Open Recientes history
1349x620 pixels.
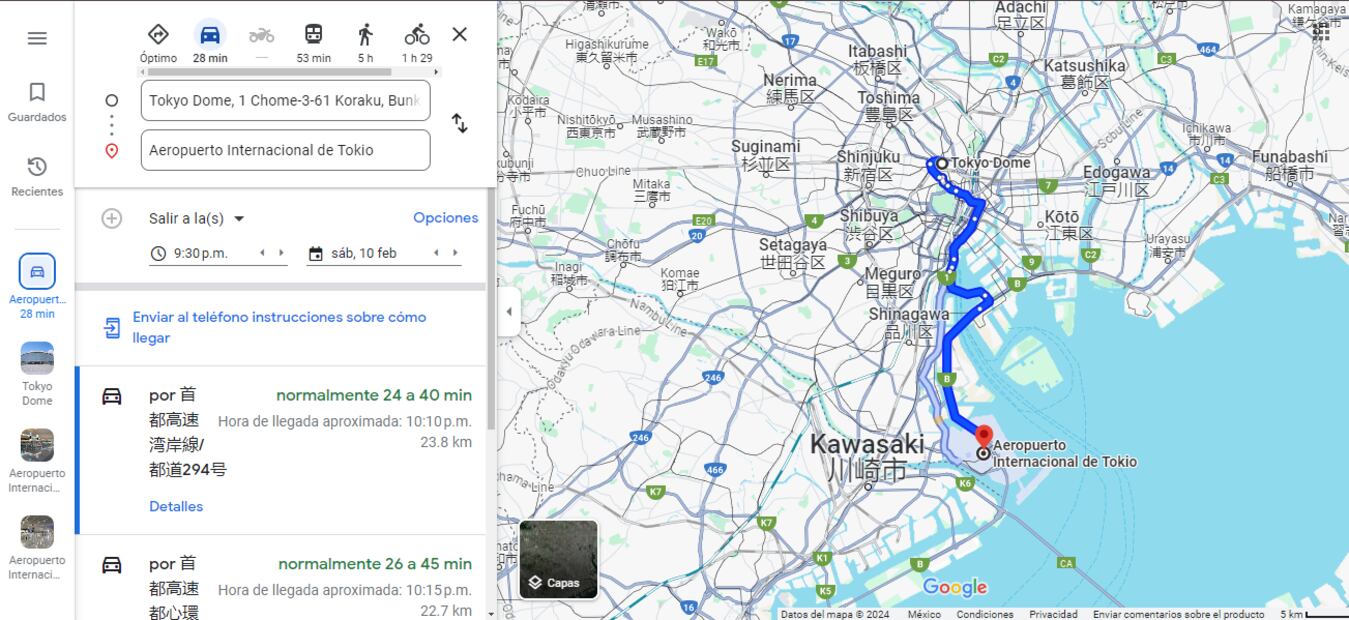[x=37, y=176]
